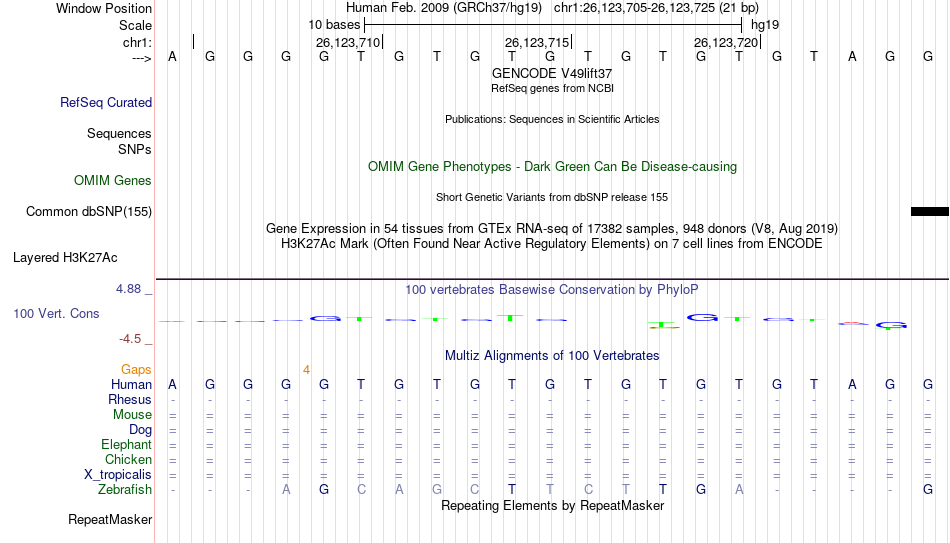Click Zebrafish last G base in alignment
This screenshot has width=950, height=543.
tap(928, 490)
